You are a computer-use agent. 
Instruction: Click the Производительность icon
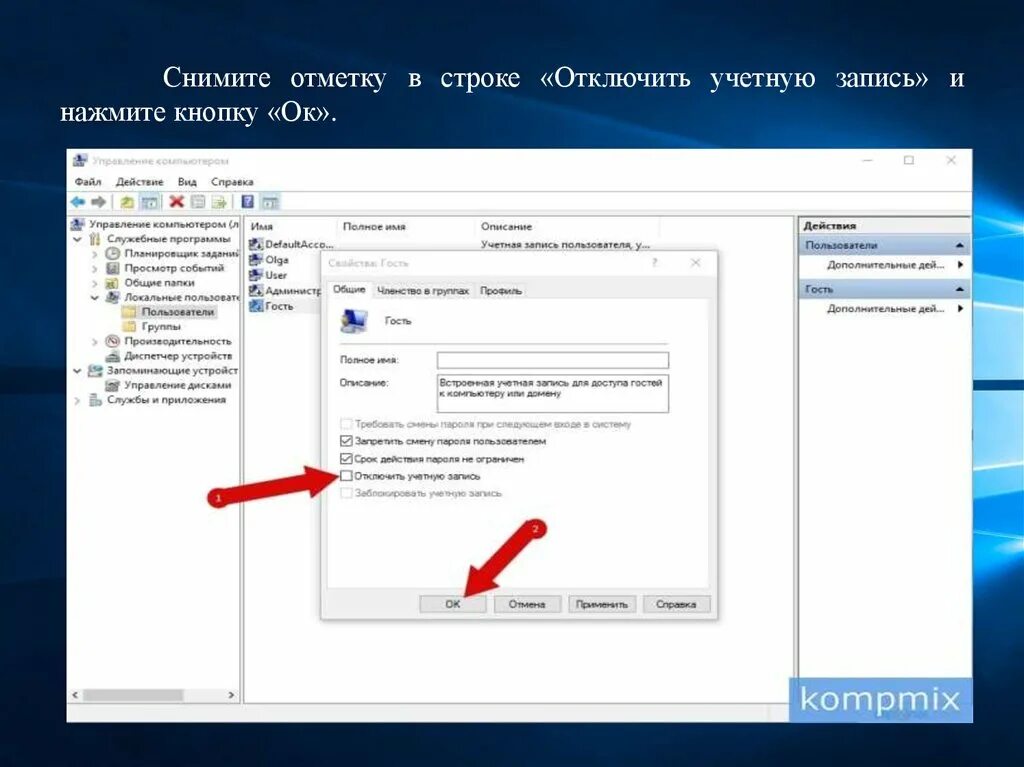pos(113,341)
